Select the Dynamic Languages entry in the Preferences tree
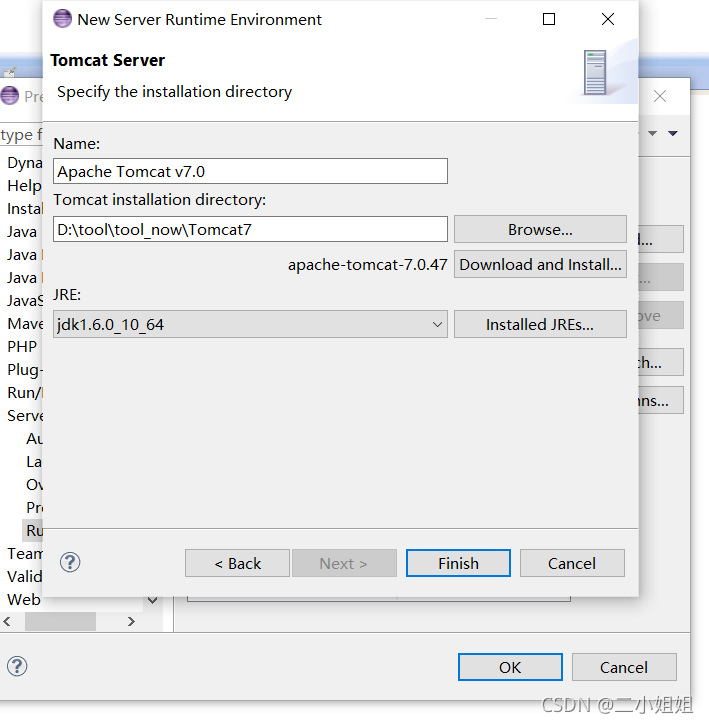The height and width of the screenshot is (723, 709). [x=24, y=162]
